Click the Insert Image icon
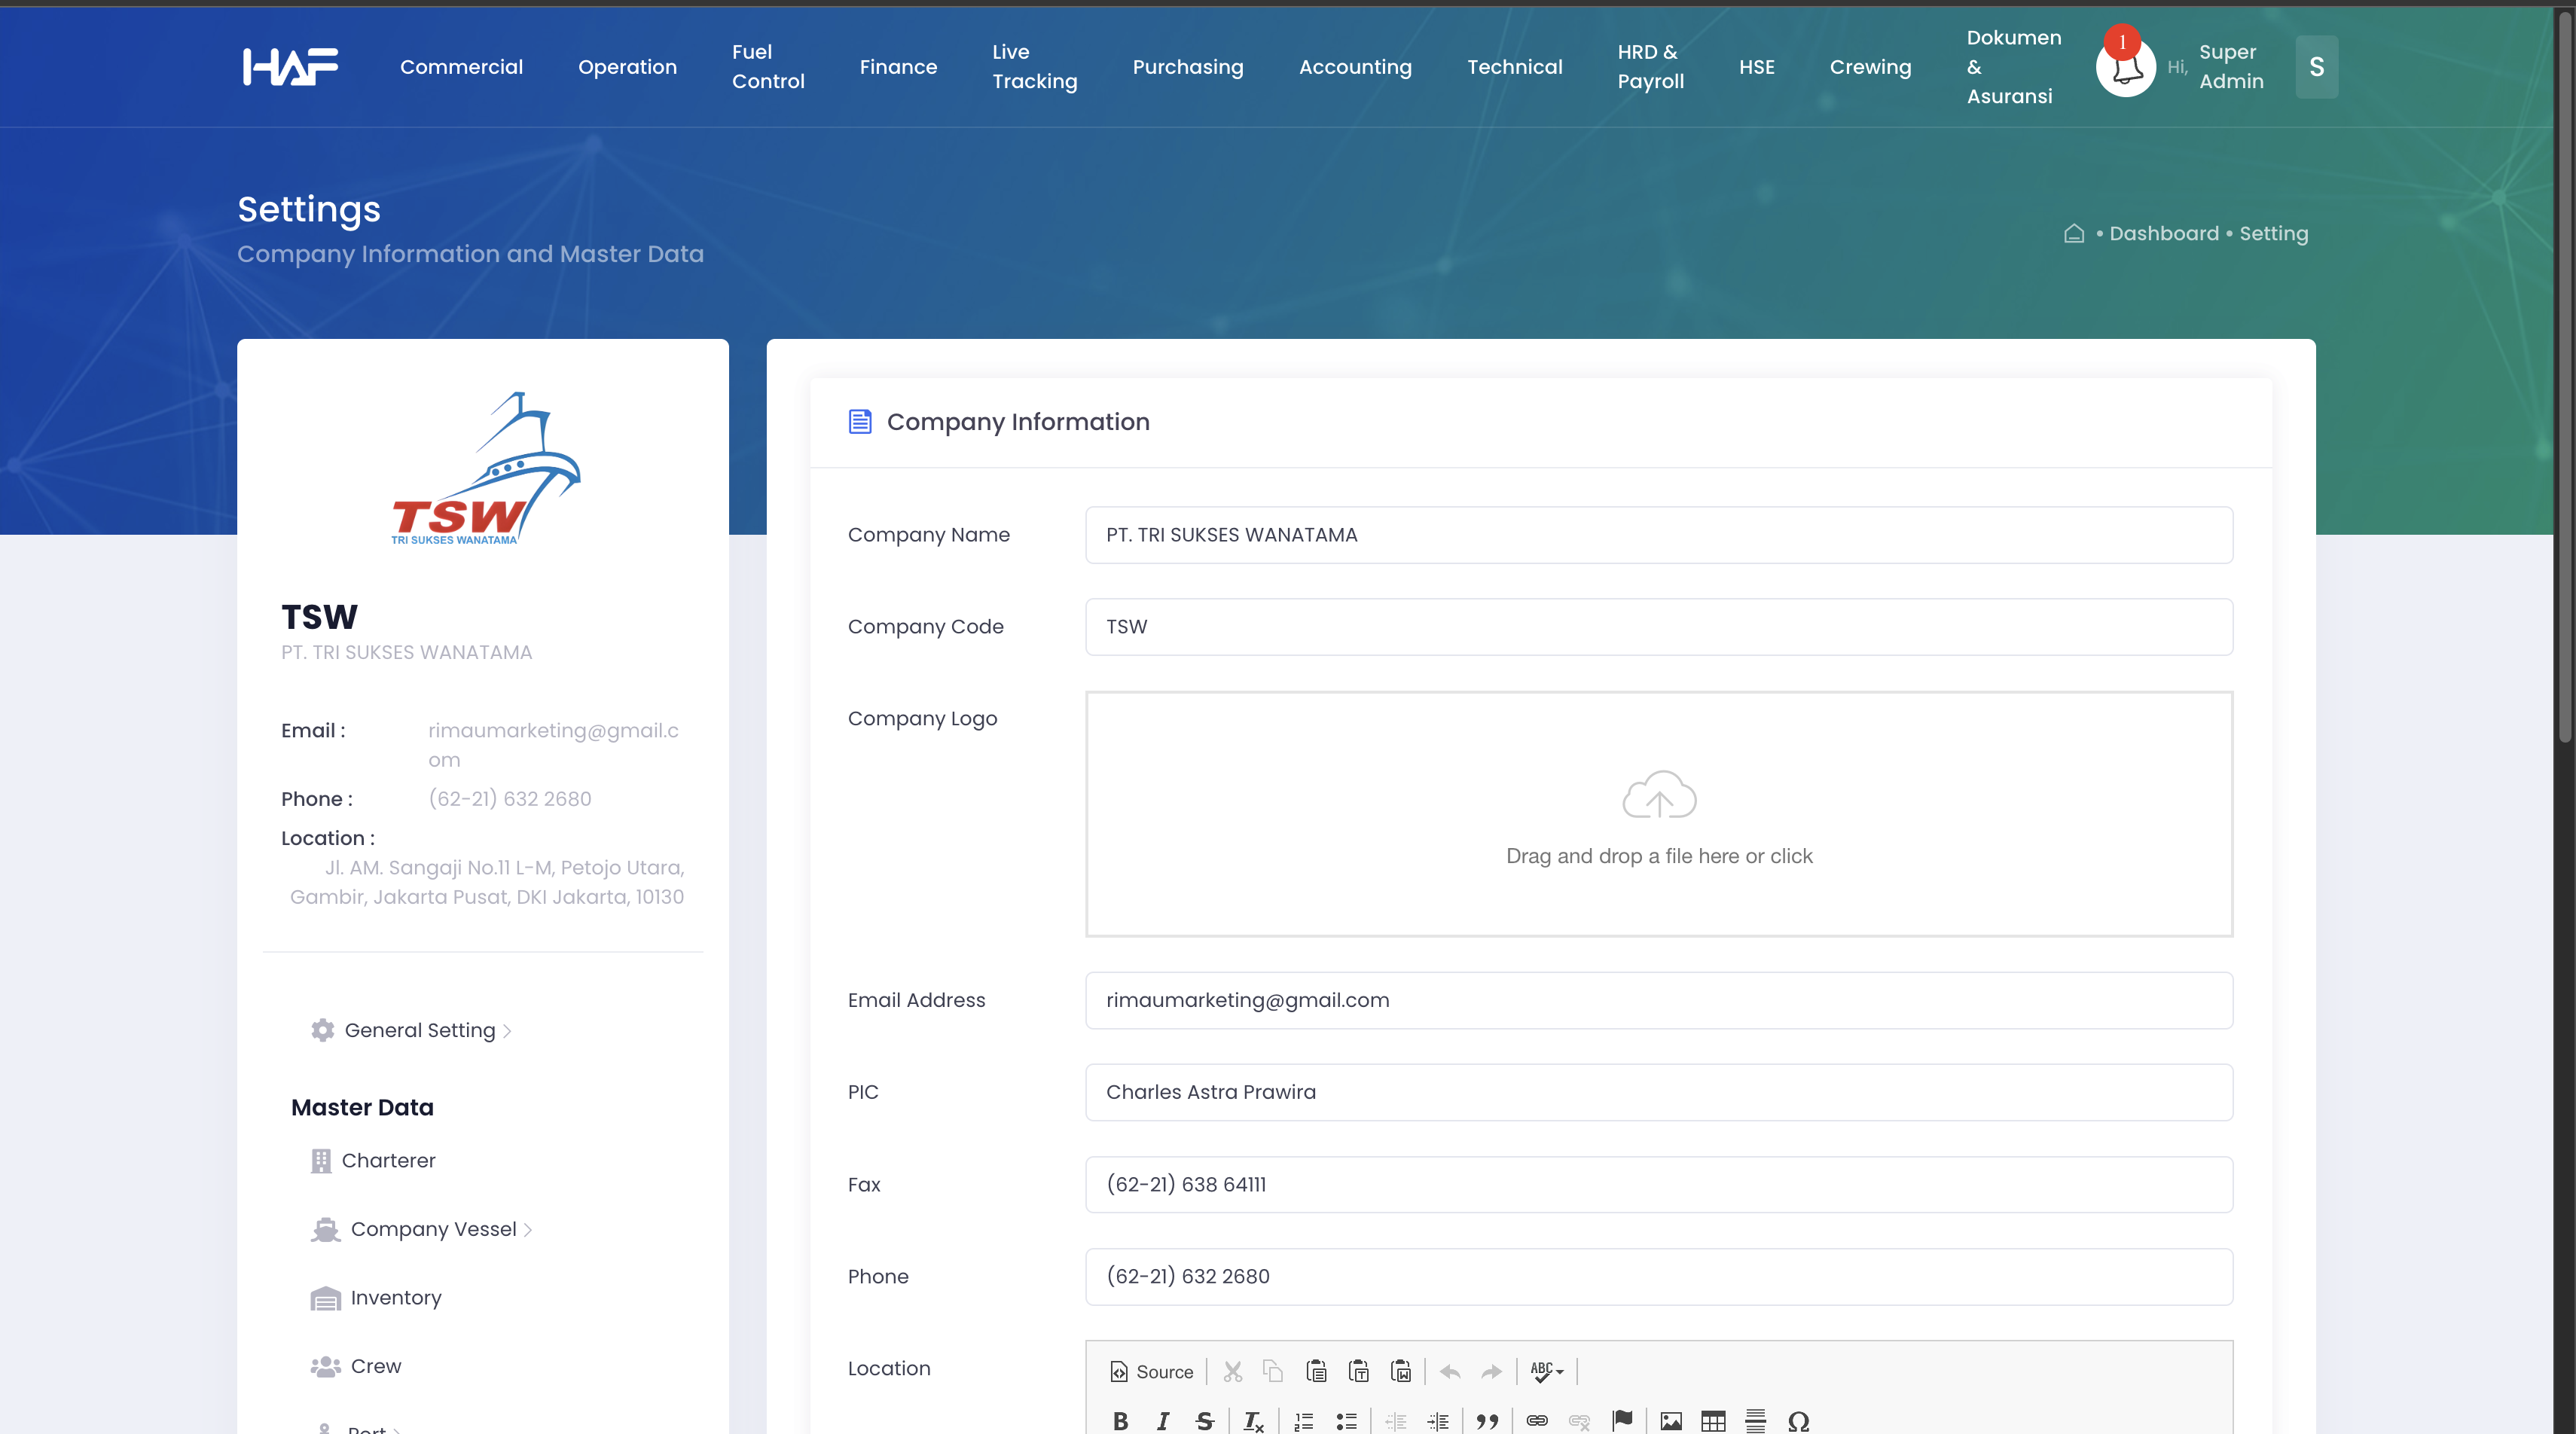The height and width of the screenshot is (1434, 2576). [x=1670, y=1421]
